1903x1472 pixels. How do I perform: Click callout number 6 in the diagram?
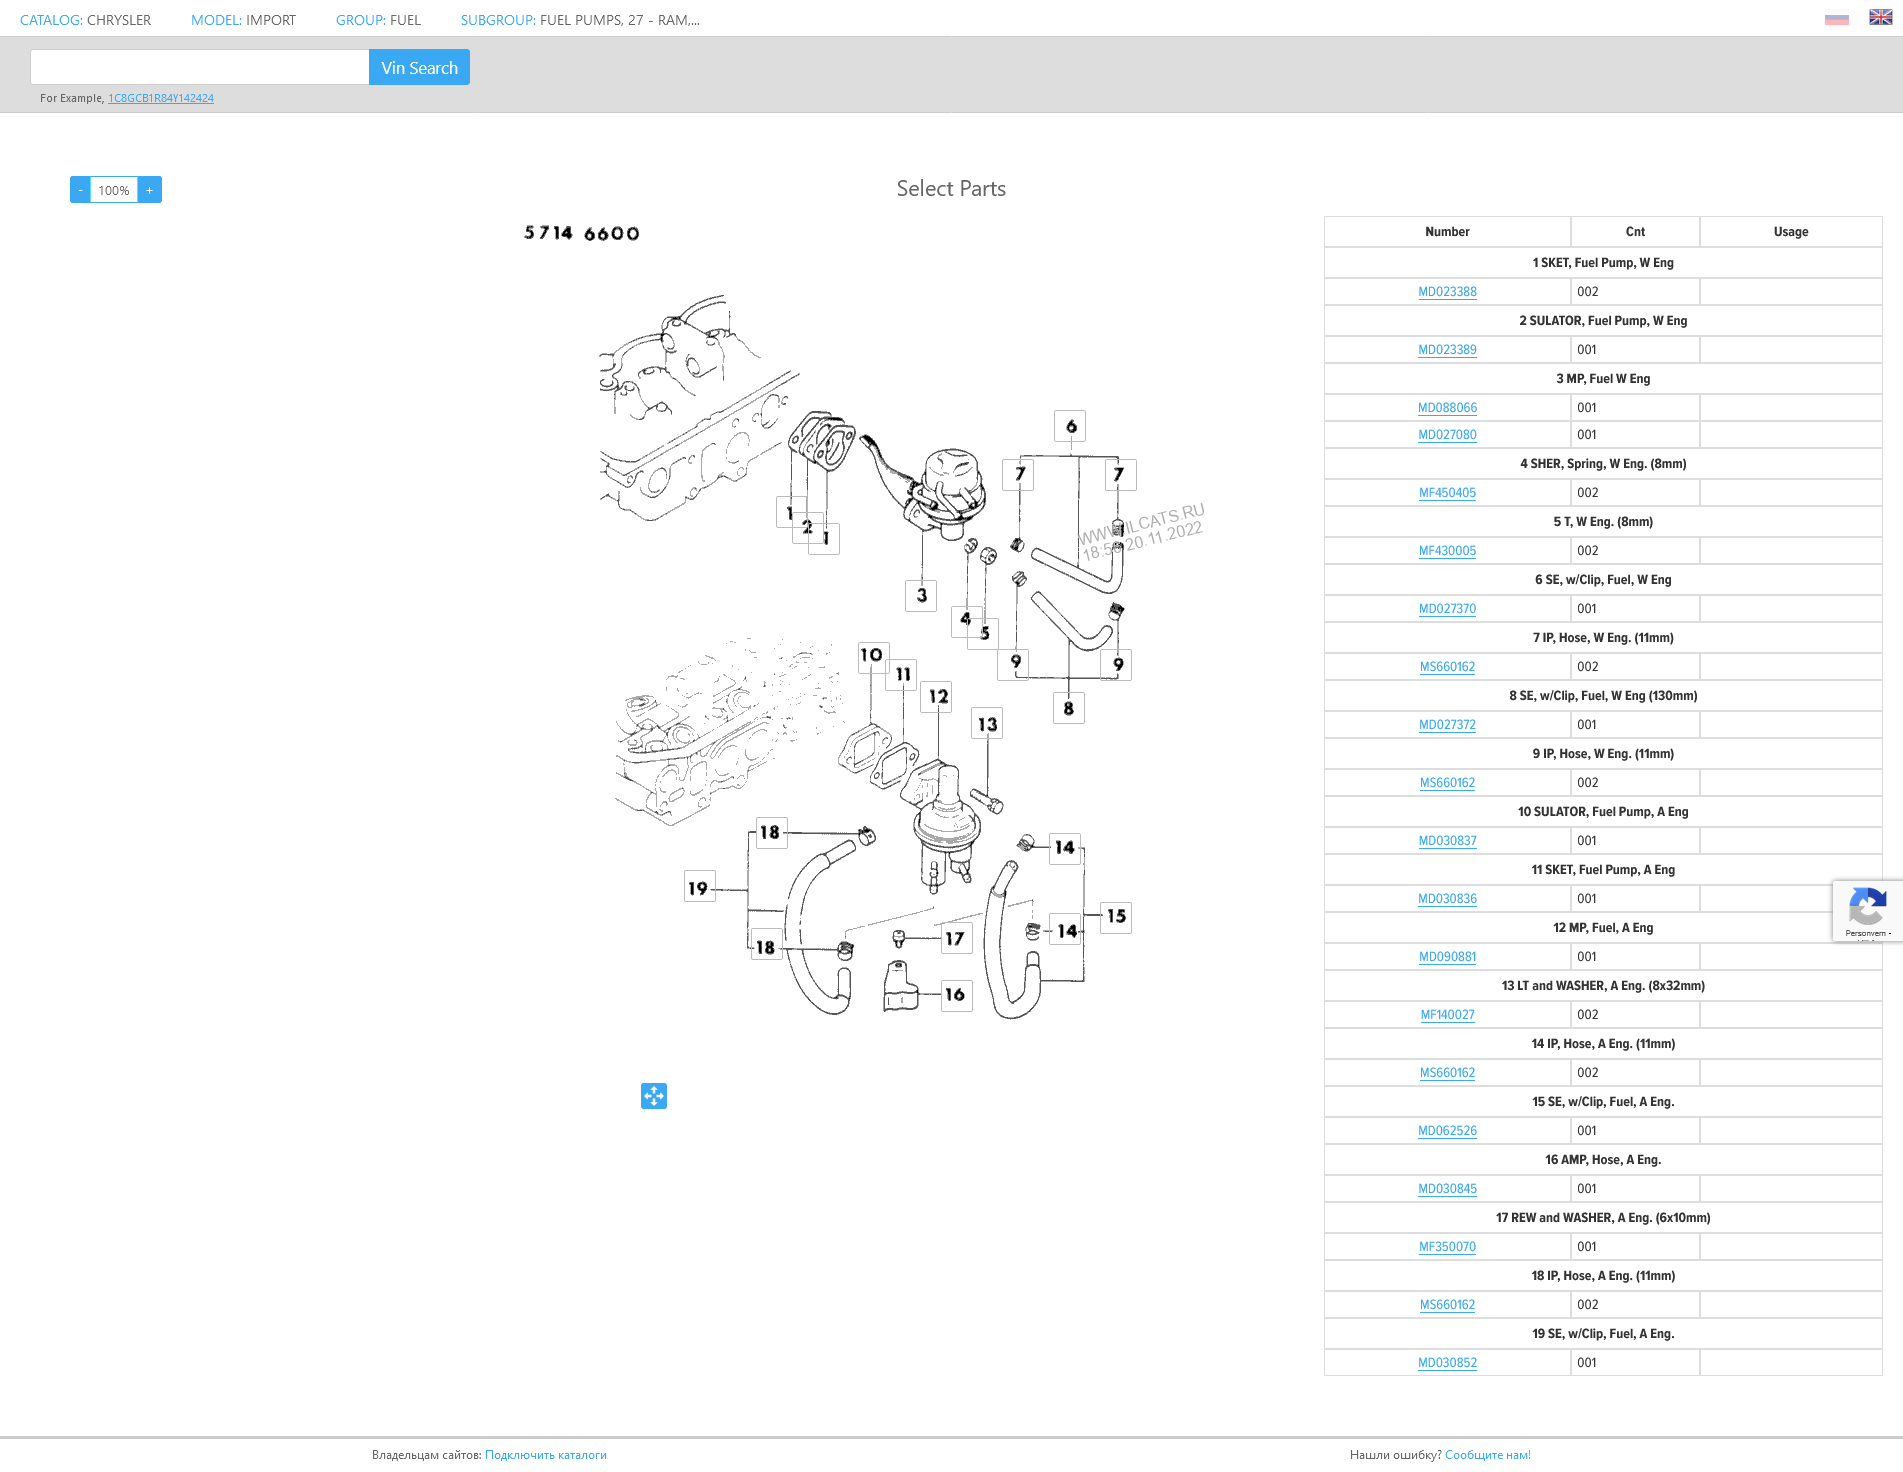1070,426
